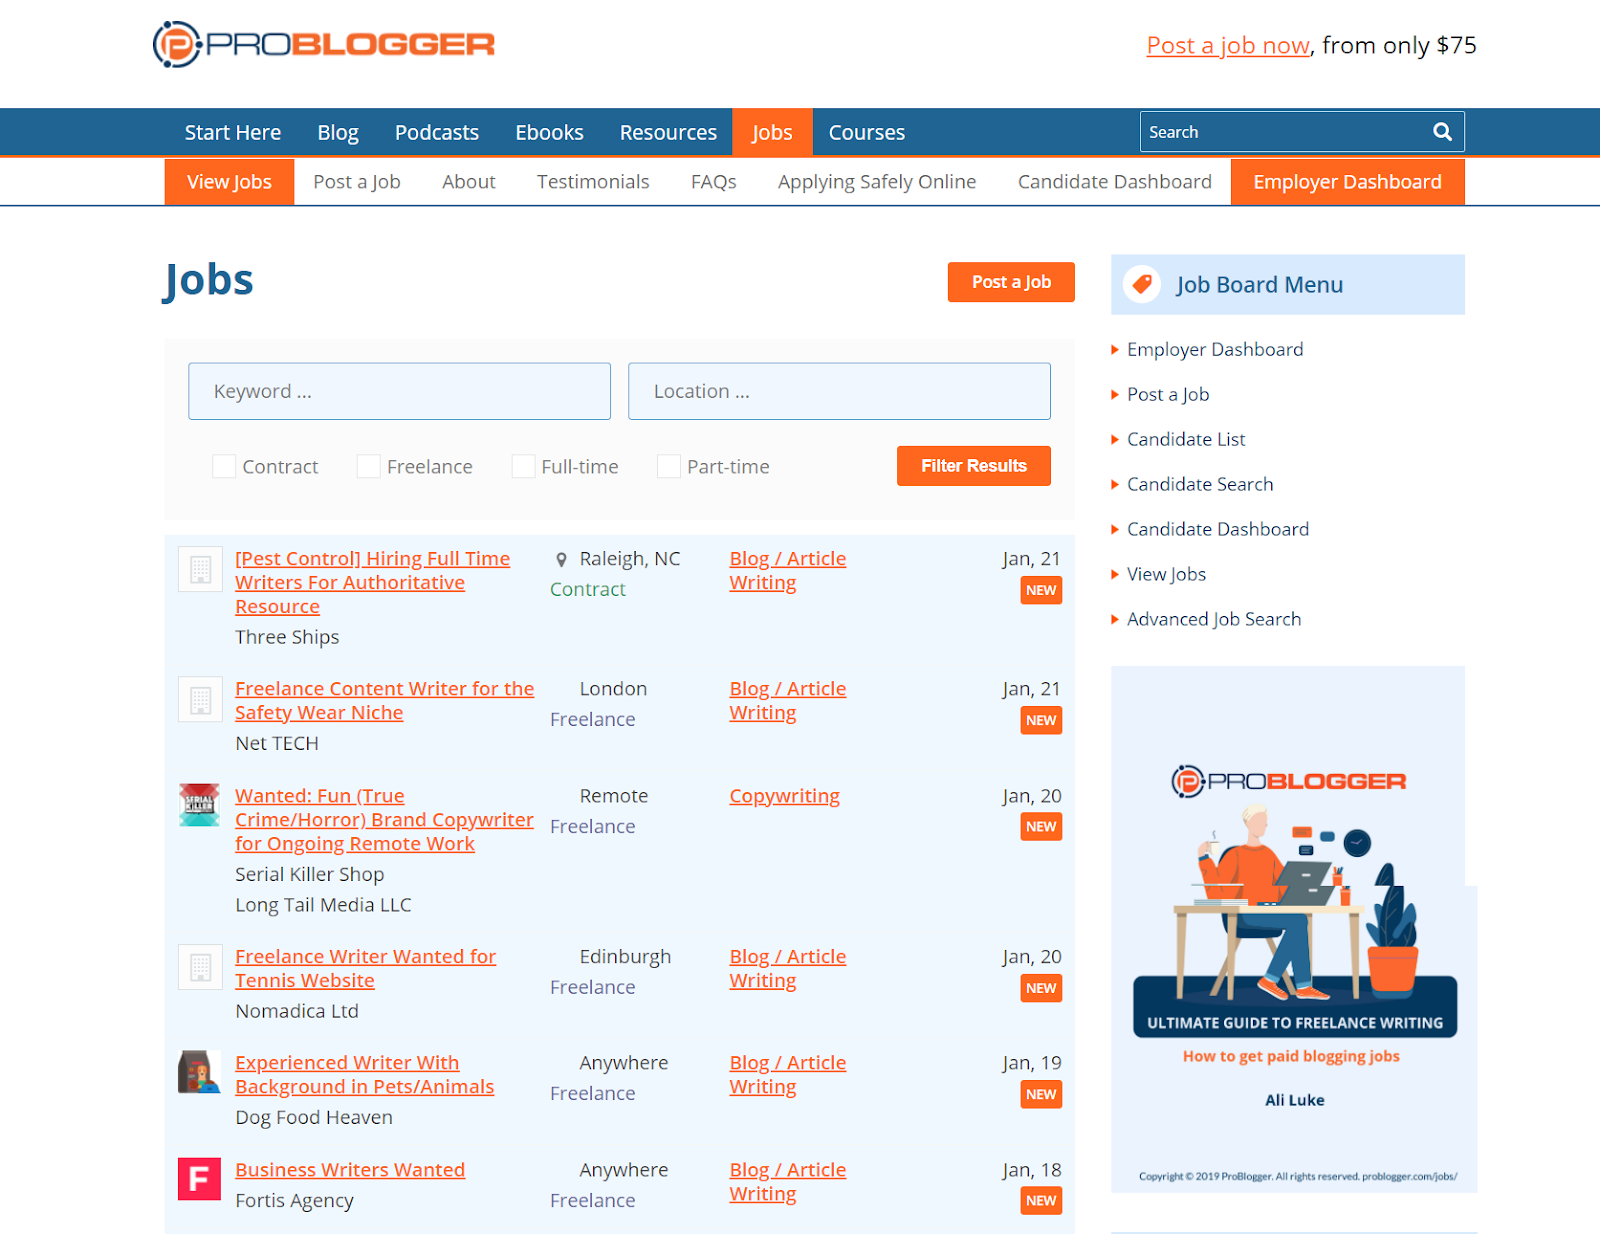Open Post a Job in sidebar menu
Image resolution: width=1600 pixels, height=1234 pixels.
[x=1168, y=394]
